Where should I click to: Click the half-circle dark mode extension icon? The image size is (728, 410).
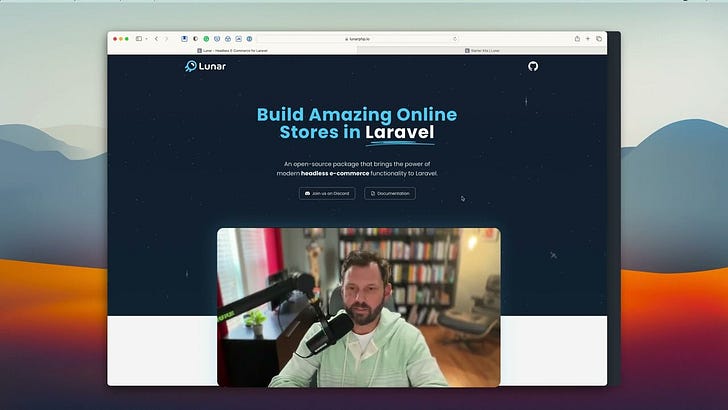tap(195, 39)
